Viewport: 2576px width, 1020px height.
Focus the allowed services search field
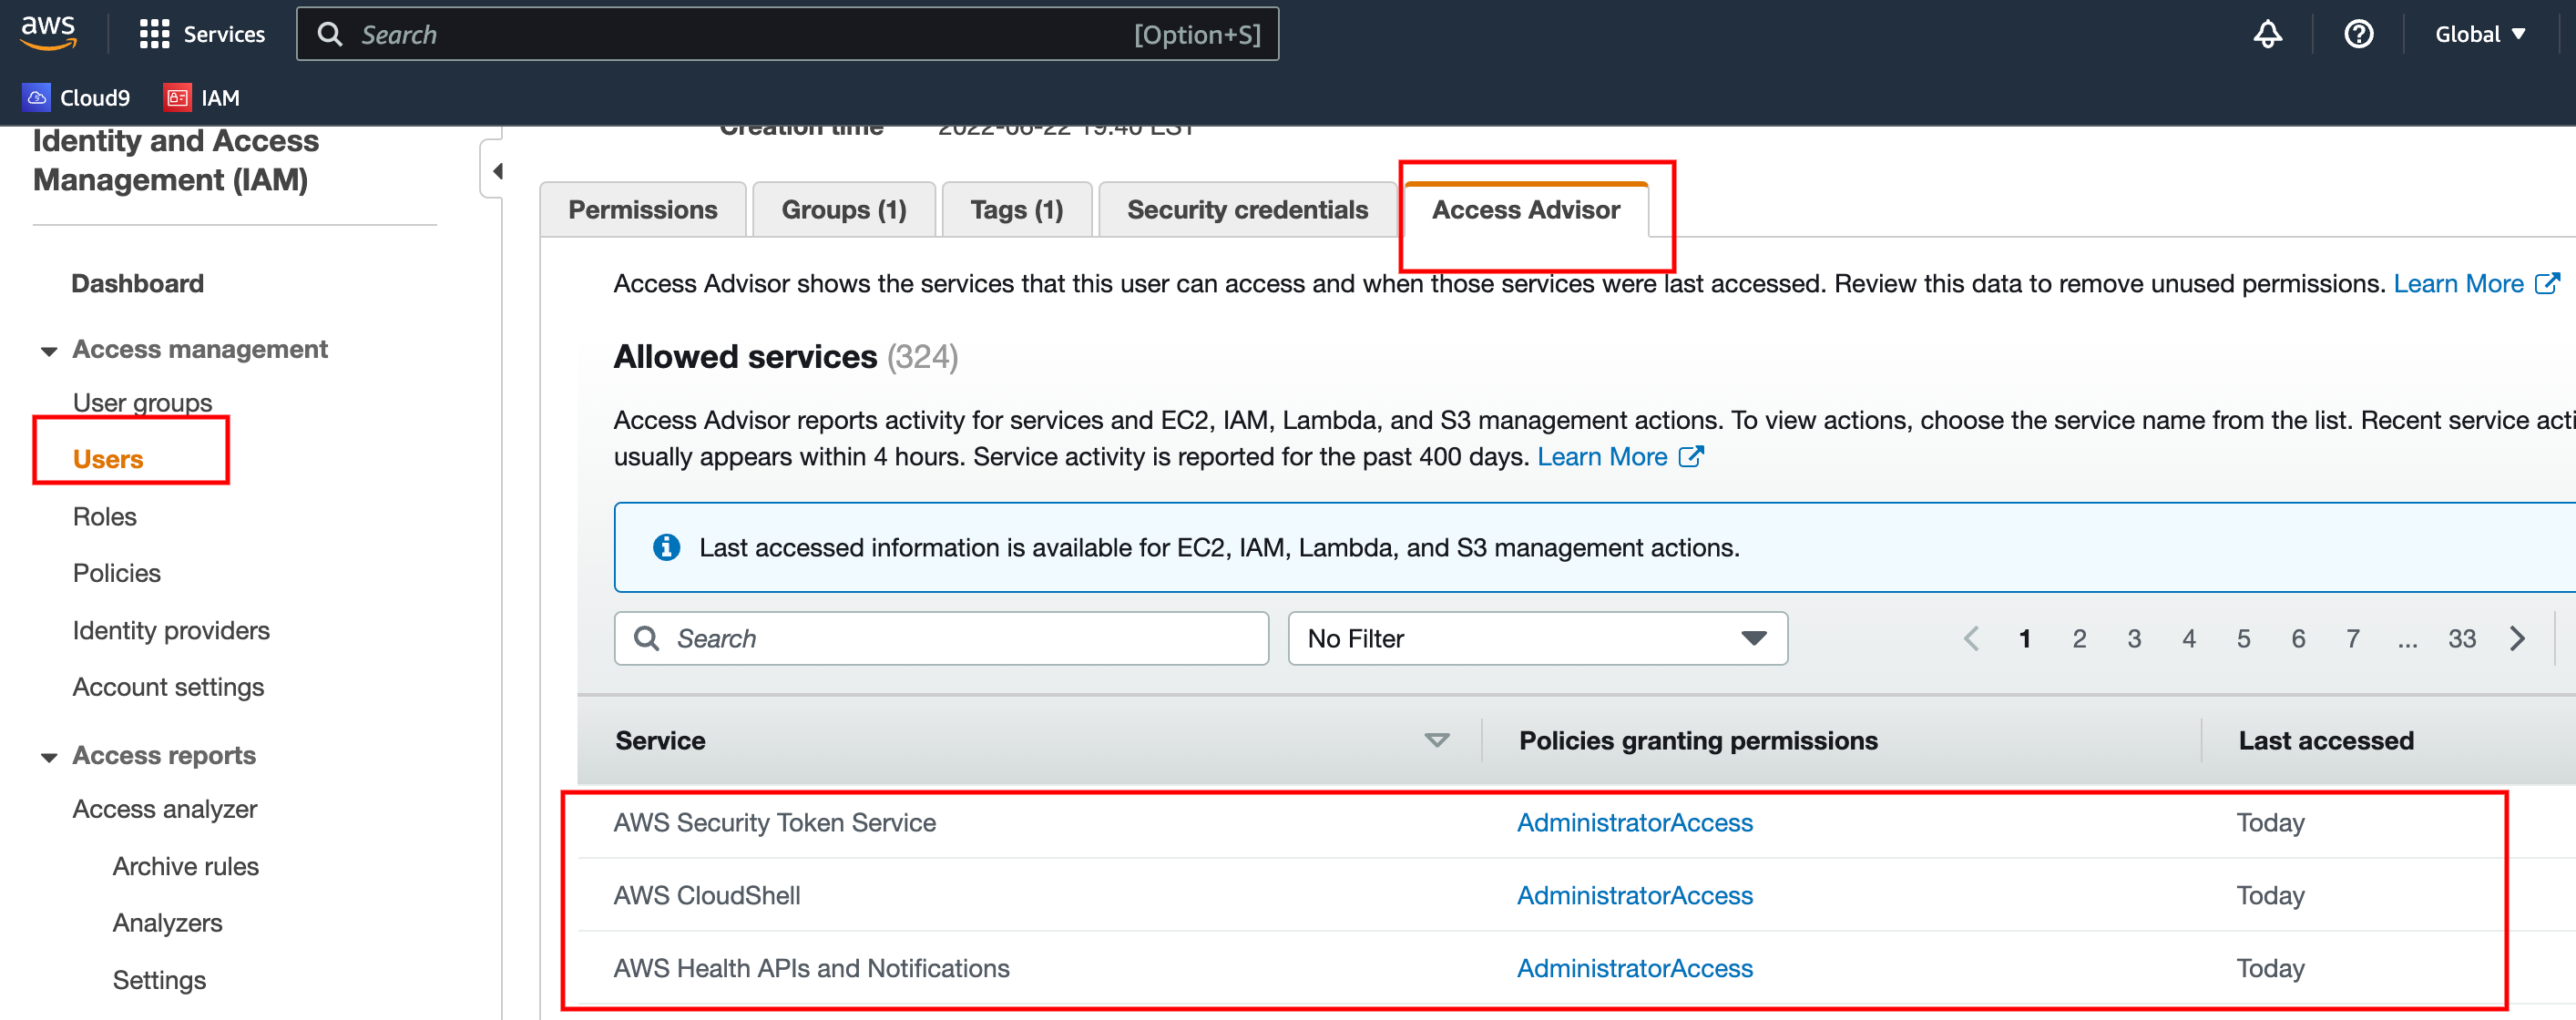point(941,638)
